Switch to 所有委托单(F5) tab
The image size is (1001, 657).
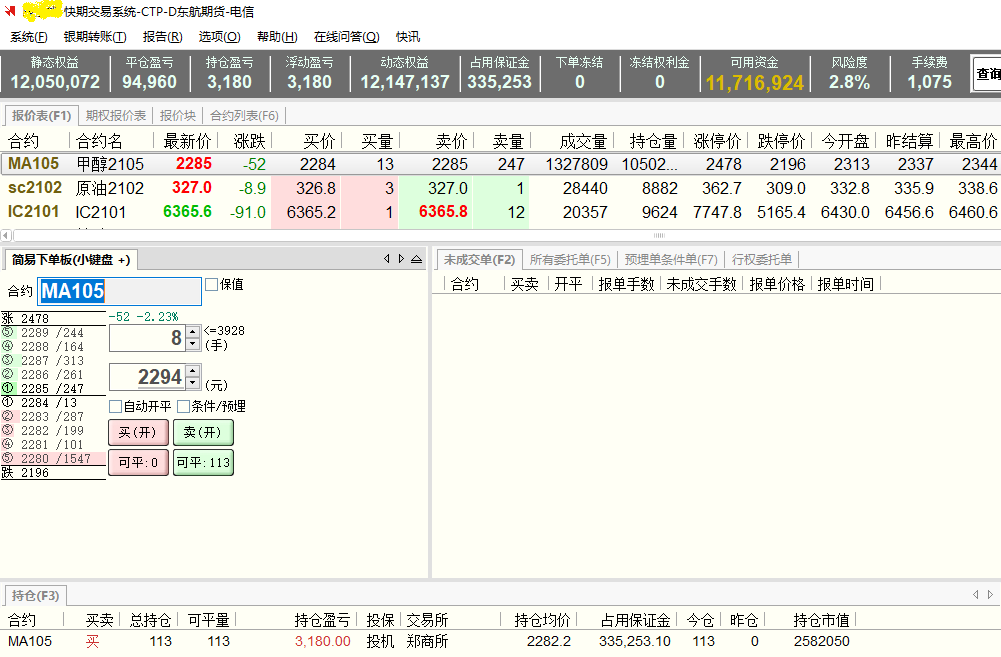pos(570,259)
